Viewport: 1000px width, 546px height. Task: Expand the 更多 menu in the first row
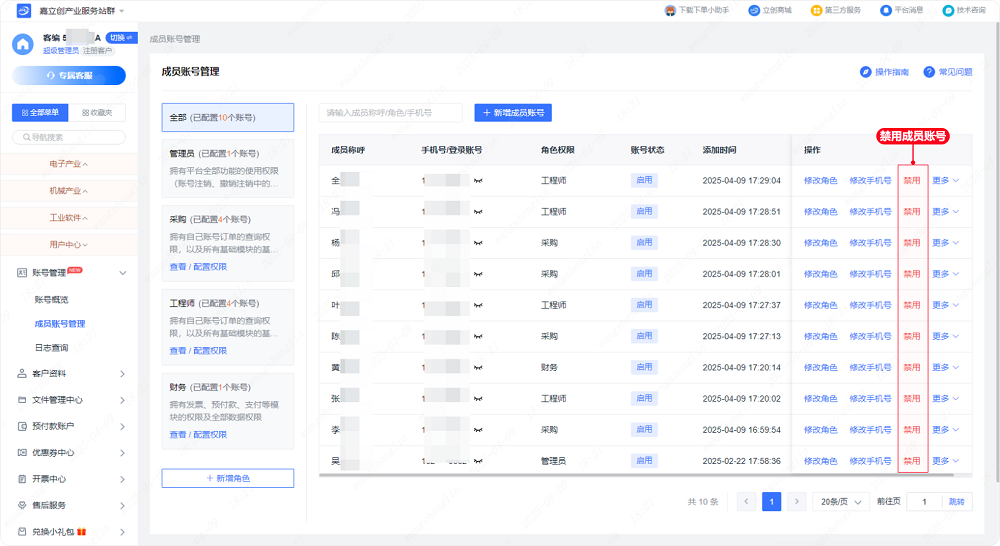coord(946,181)
